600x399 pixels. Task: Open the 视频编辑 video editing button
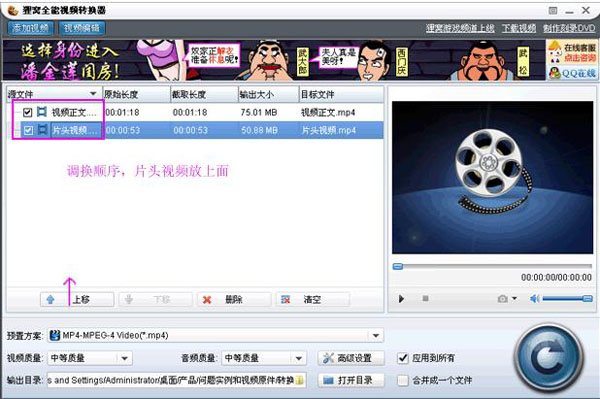[x=82, y=28]
